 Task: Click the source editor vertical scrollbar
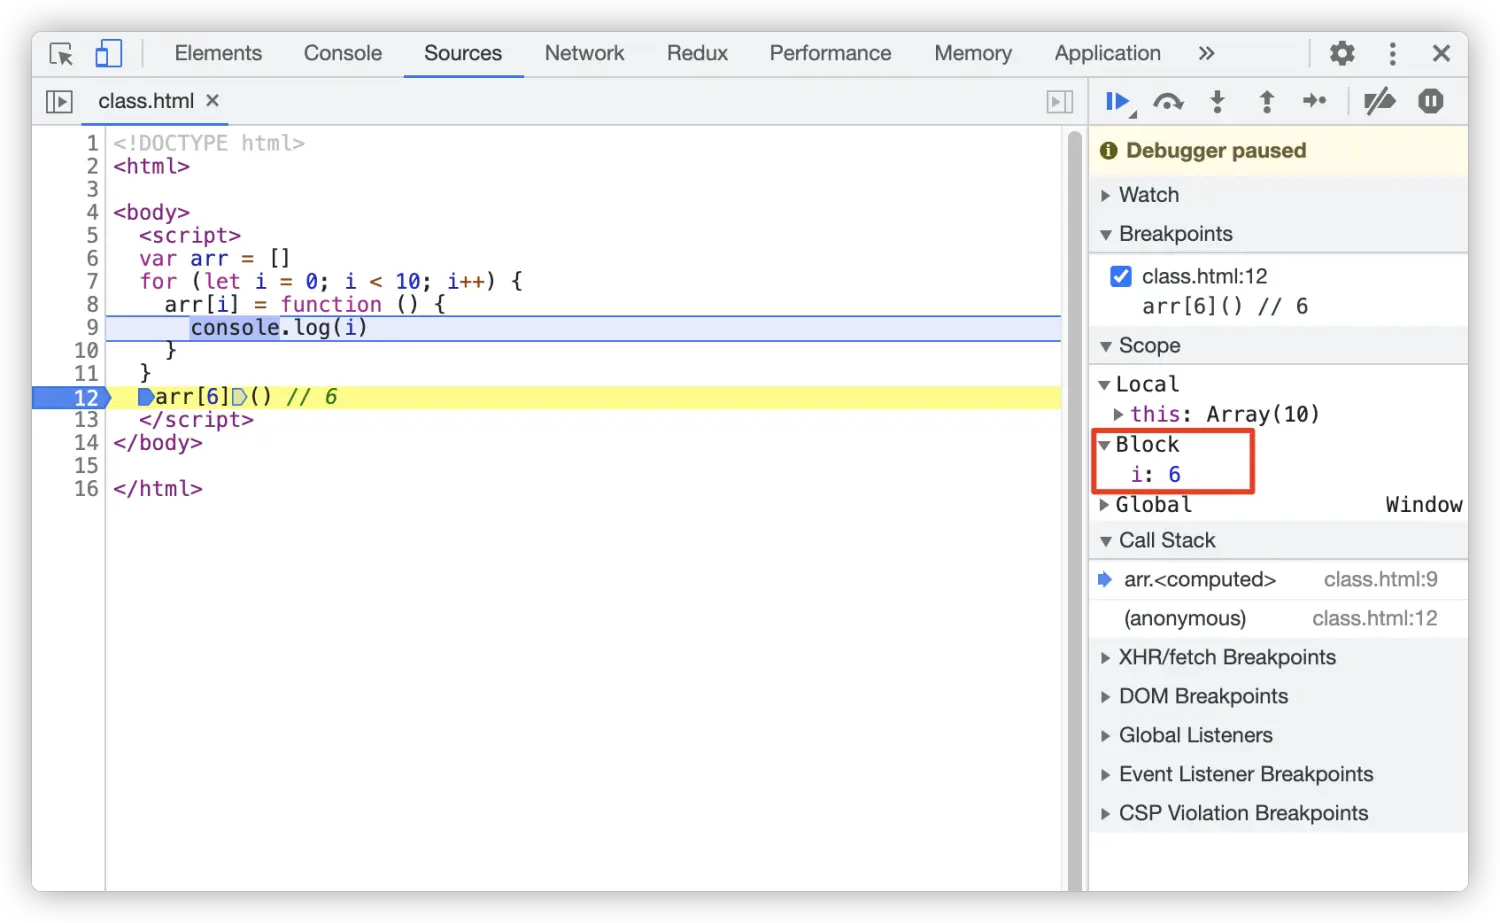(x=1075, y=508)
